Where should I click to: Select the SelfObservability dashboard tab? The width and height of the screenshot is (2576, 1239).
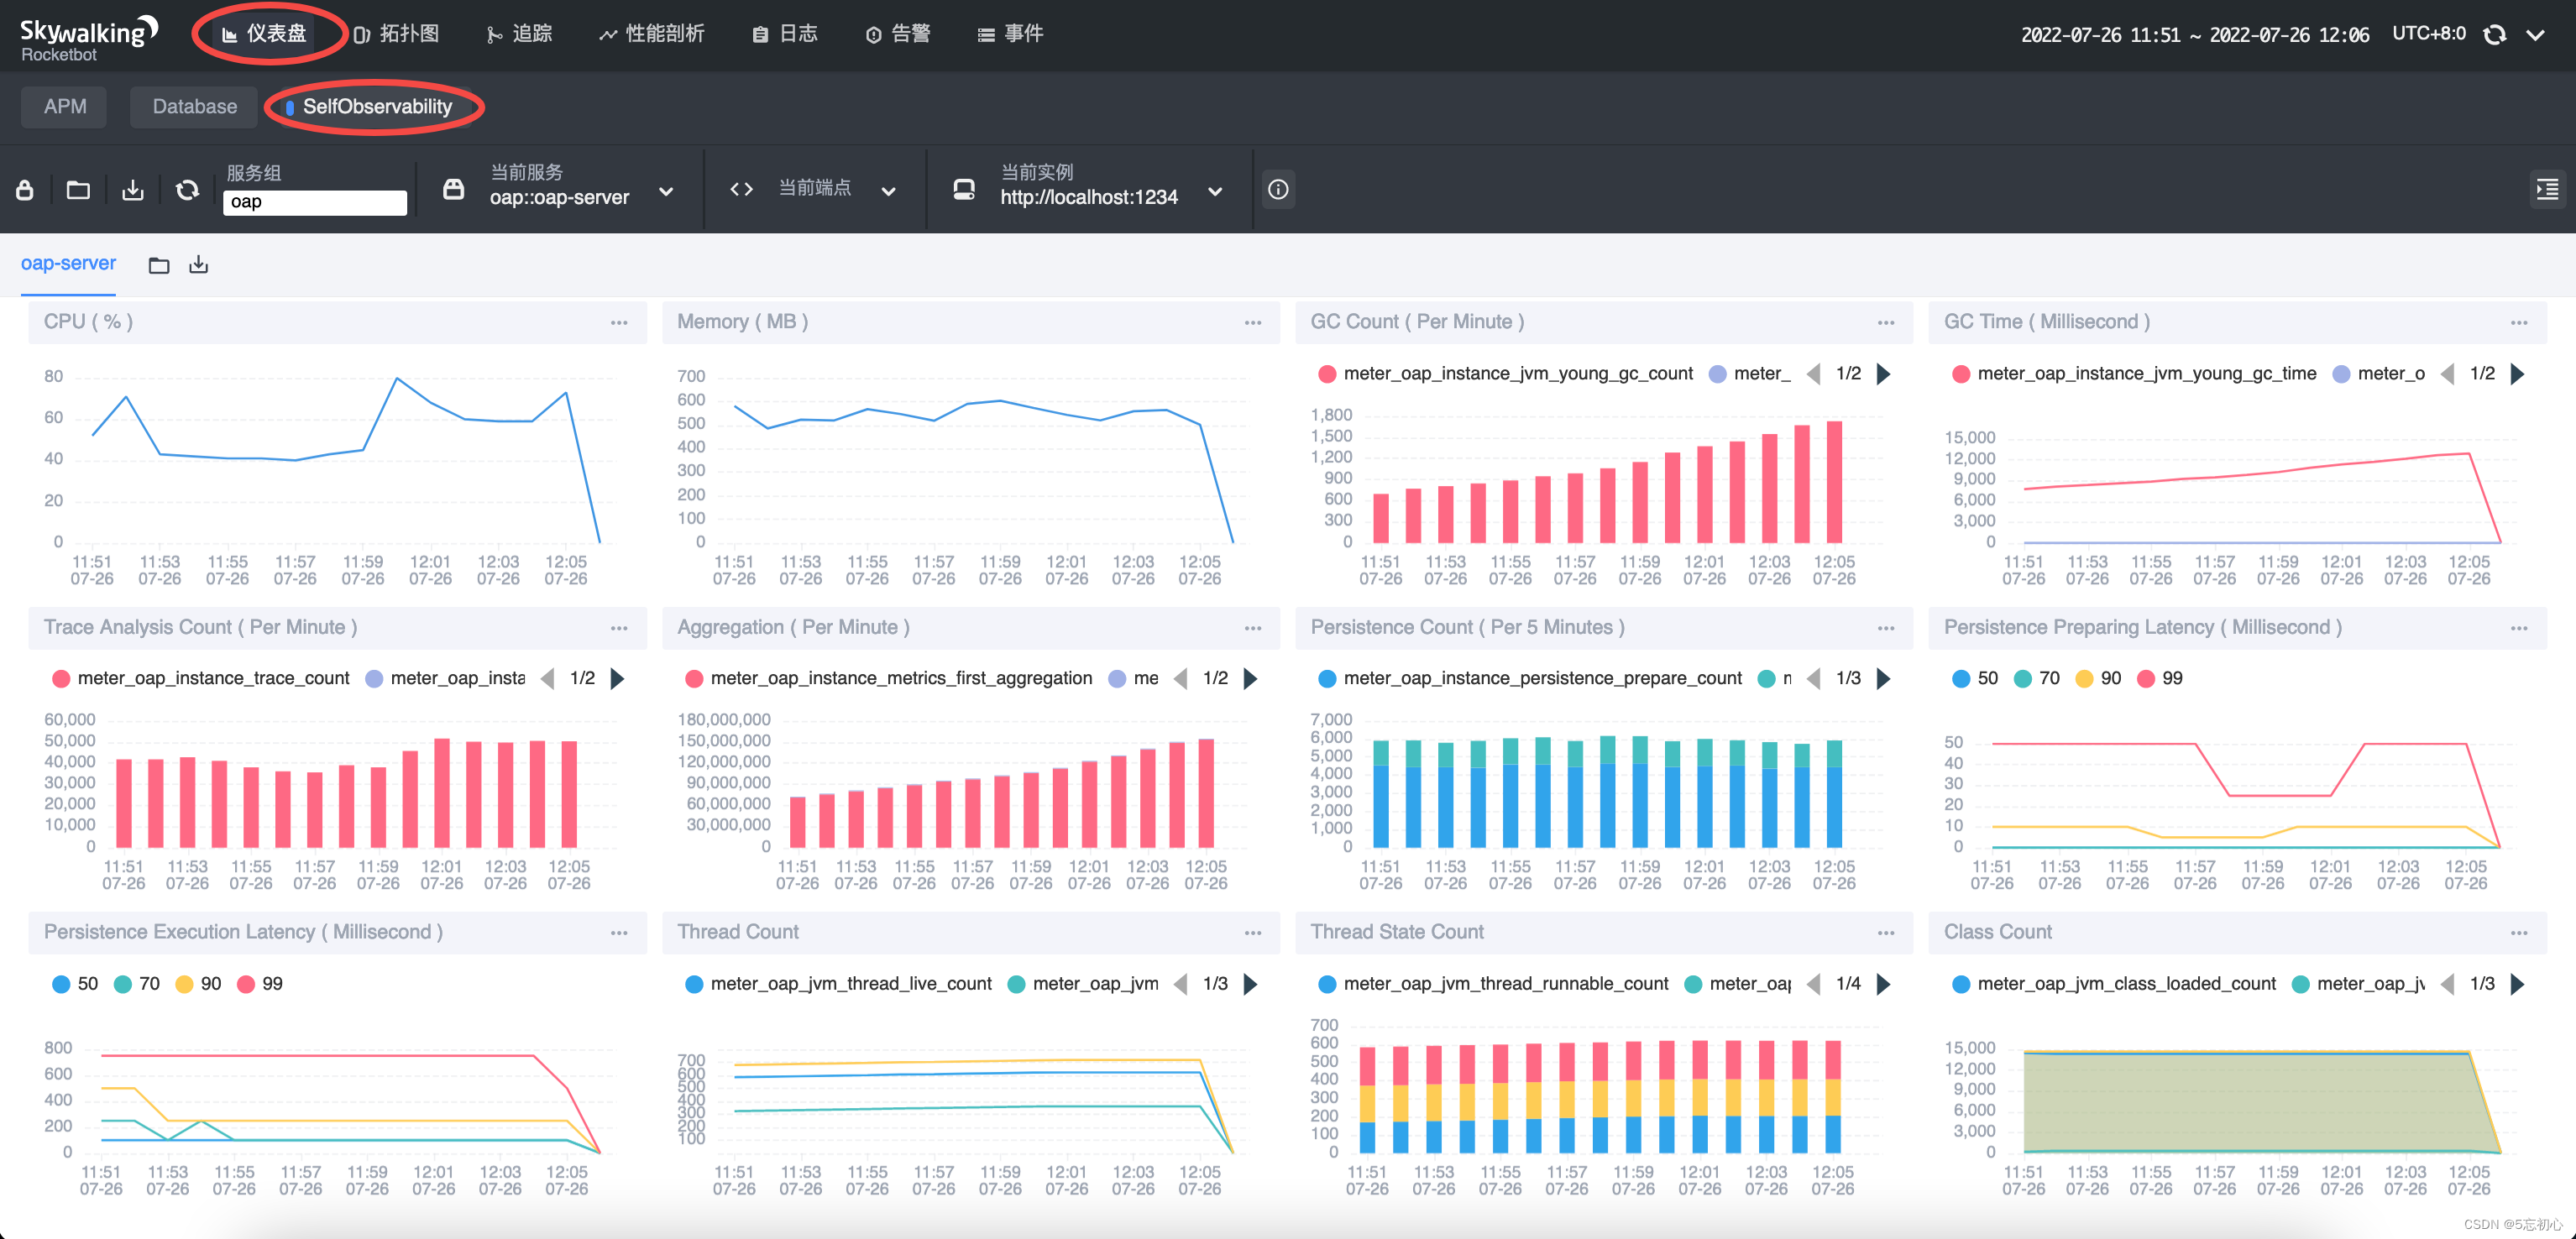(376, 106)
